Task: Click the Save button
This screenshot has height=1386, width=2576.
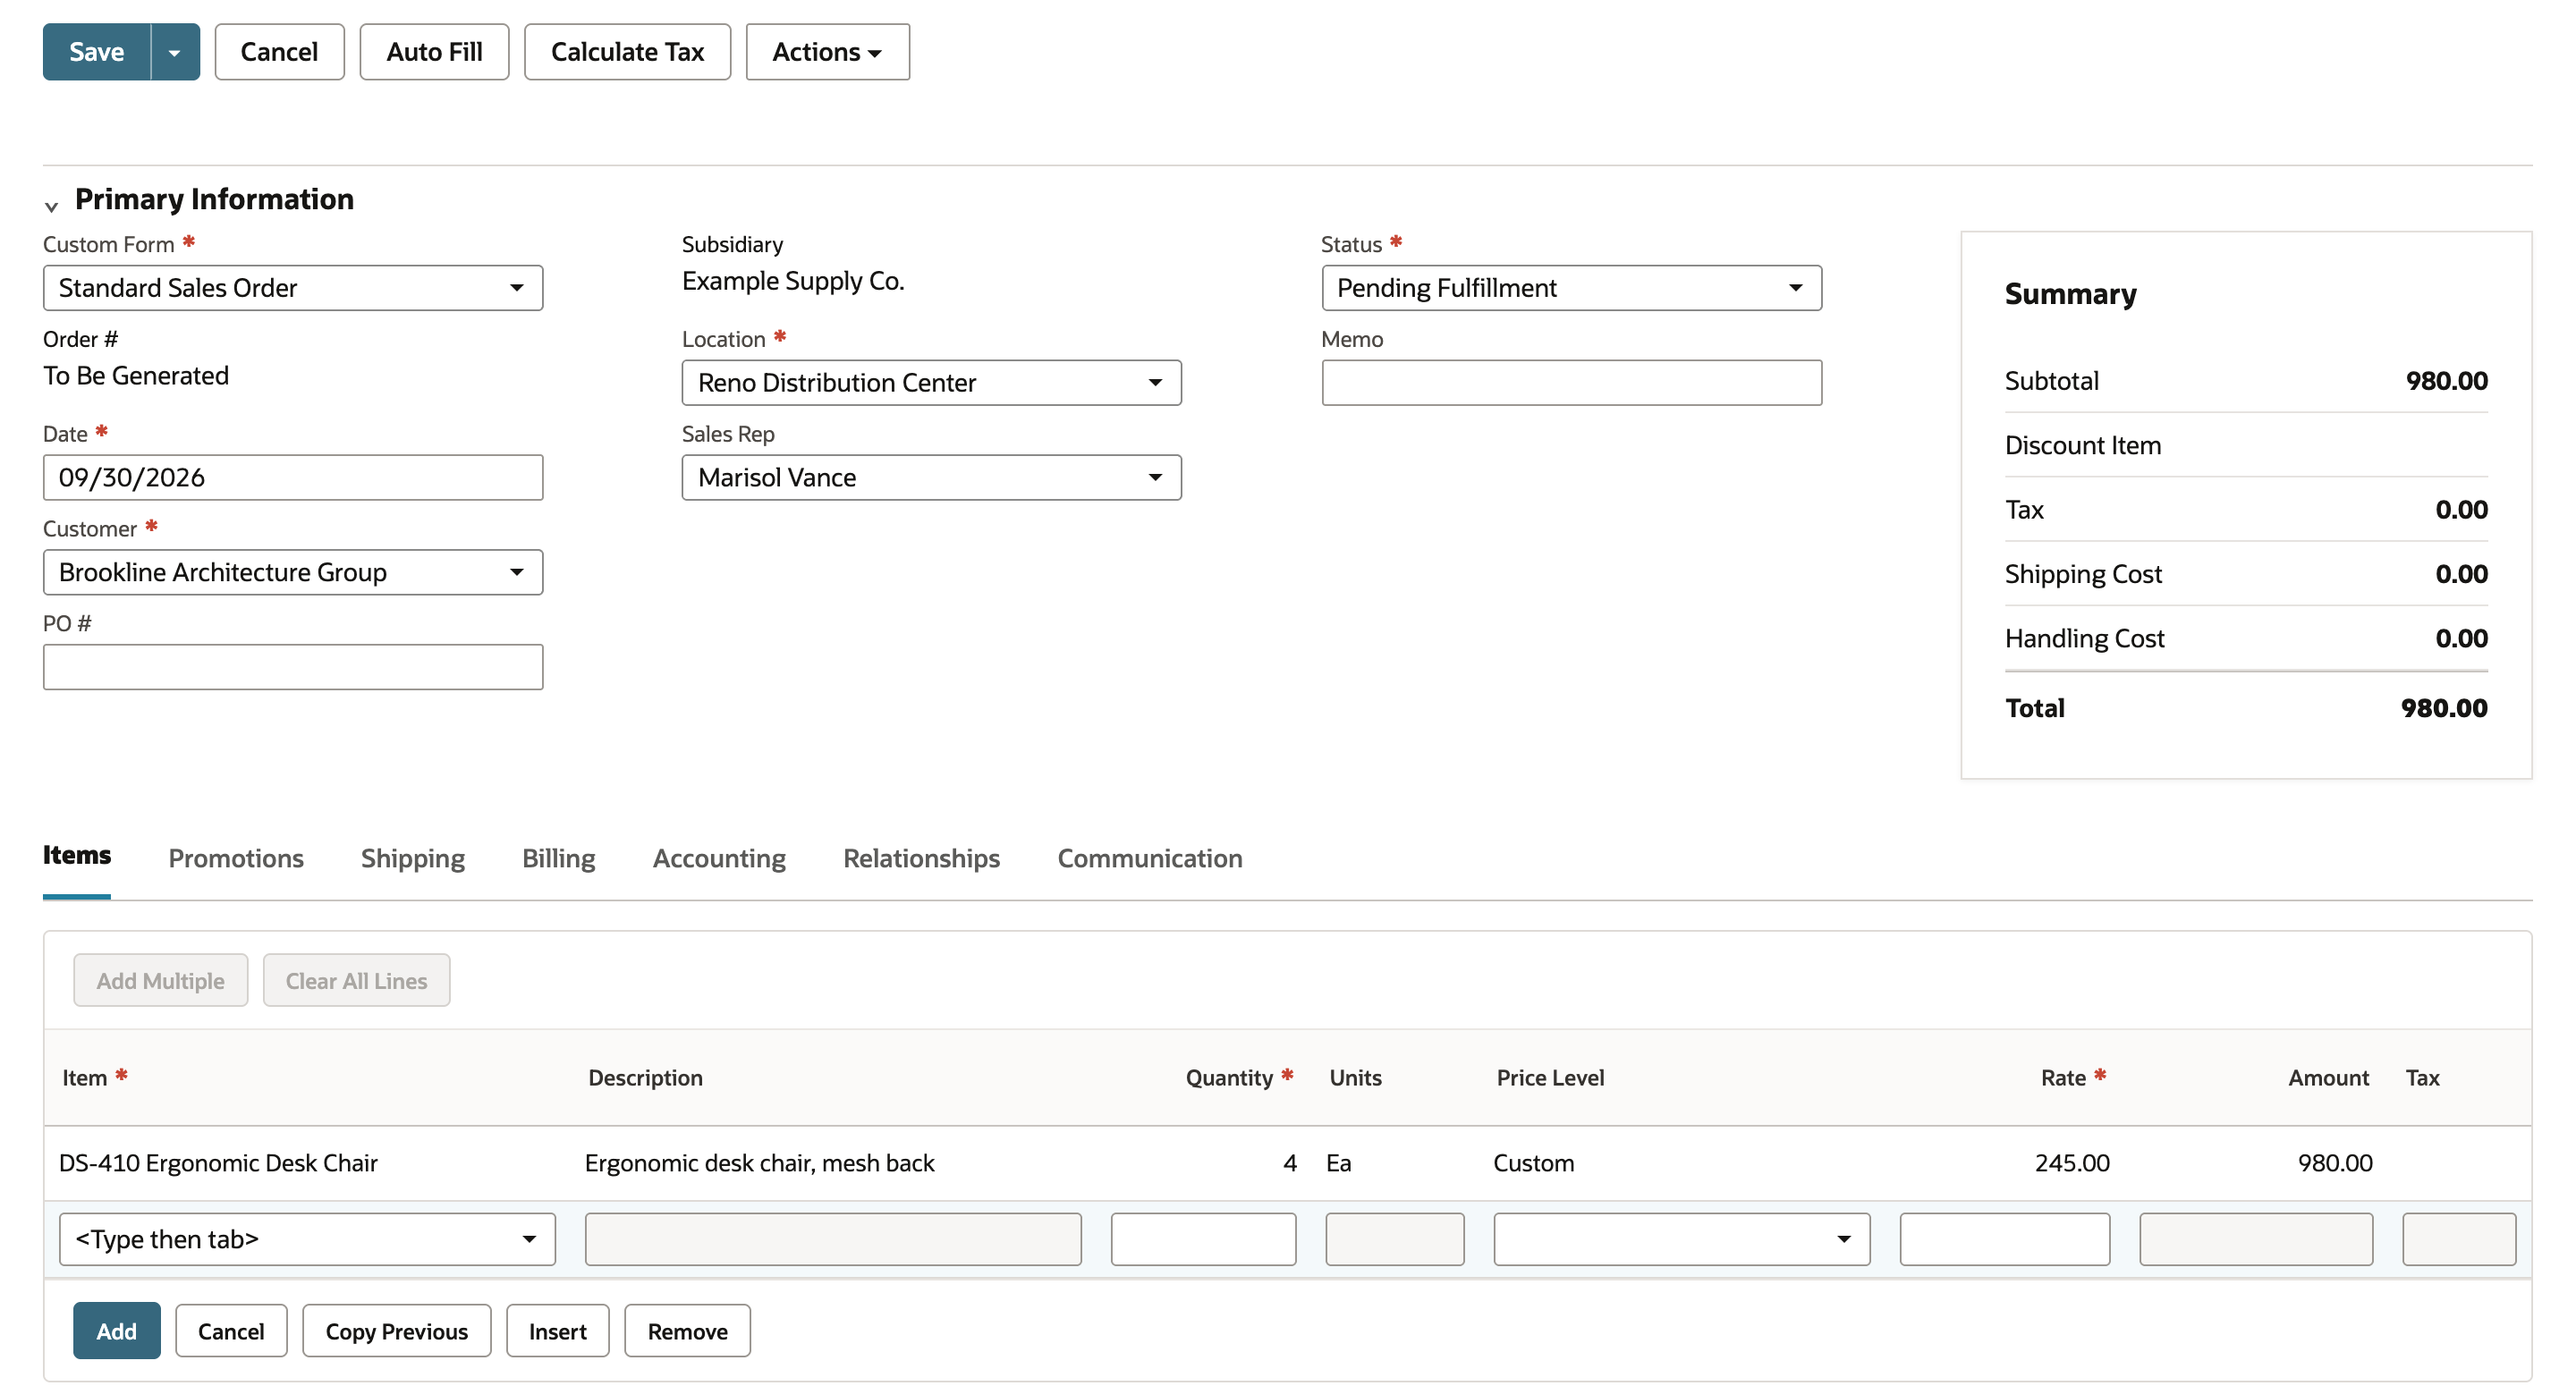Action: tap(96, 52)
